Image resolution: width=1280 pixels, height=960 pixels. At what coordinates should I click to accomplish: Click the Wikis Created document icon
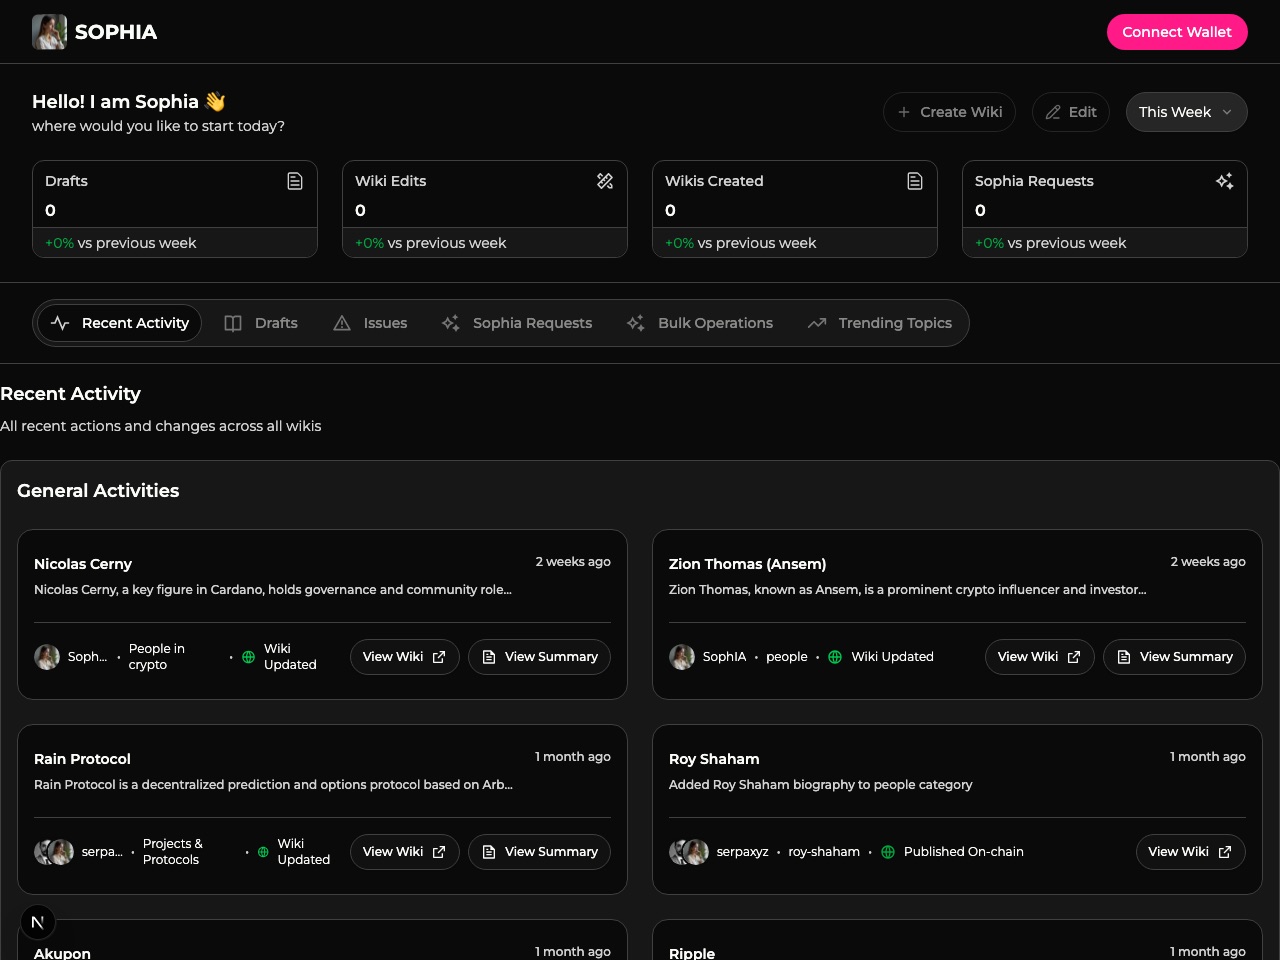[915, 181]
